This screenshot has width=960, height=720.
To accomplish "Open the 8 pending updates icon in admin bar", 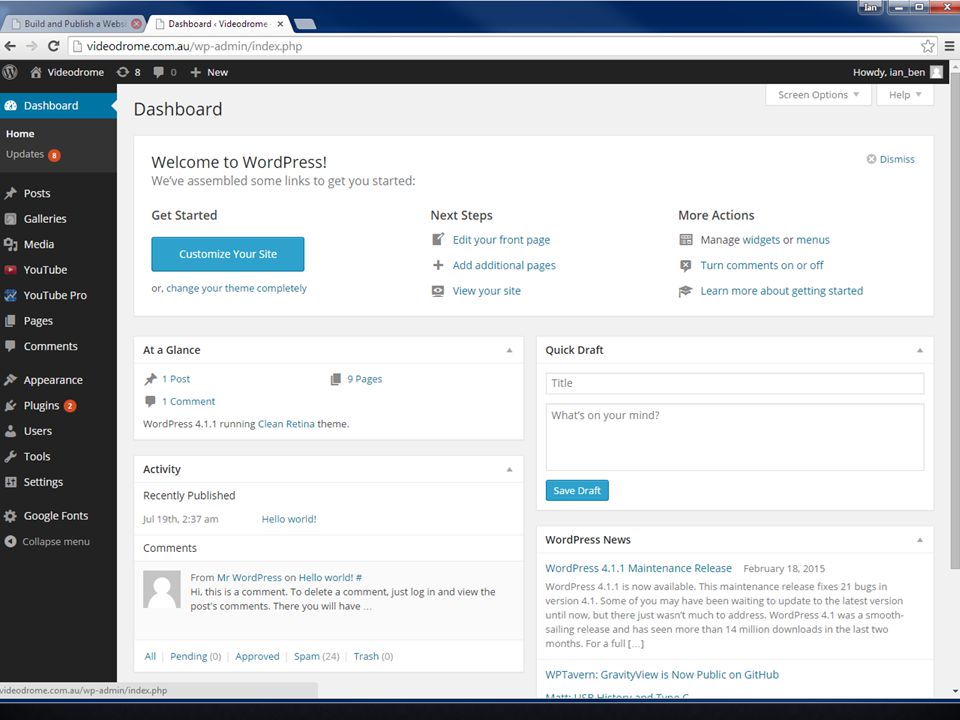I will tap(123, 72).
